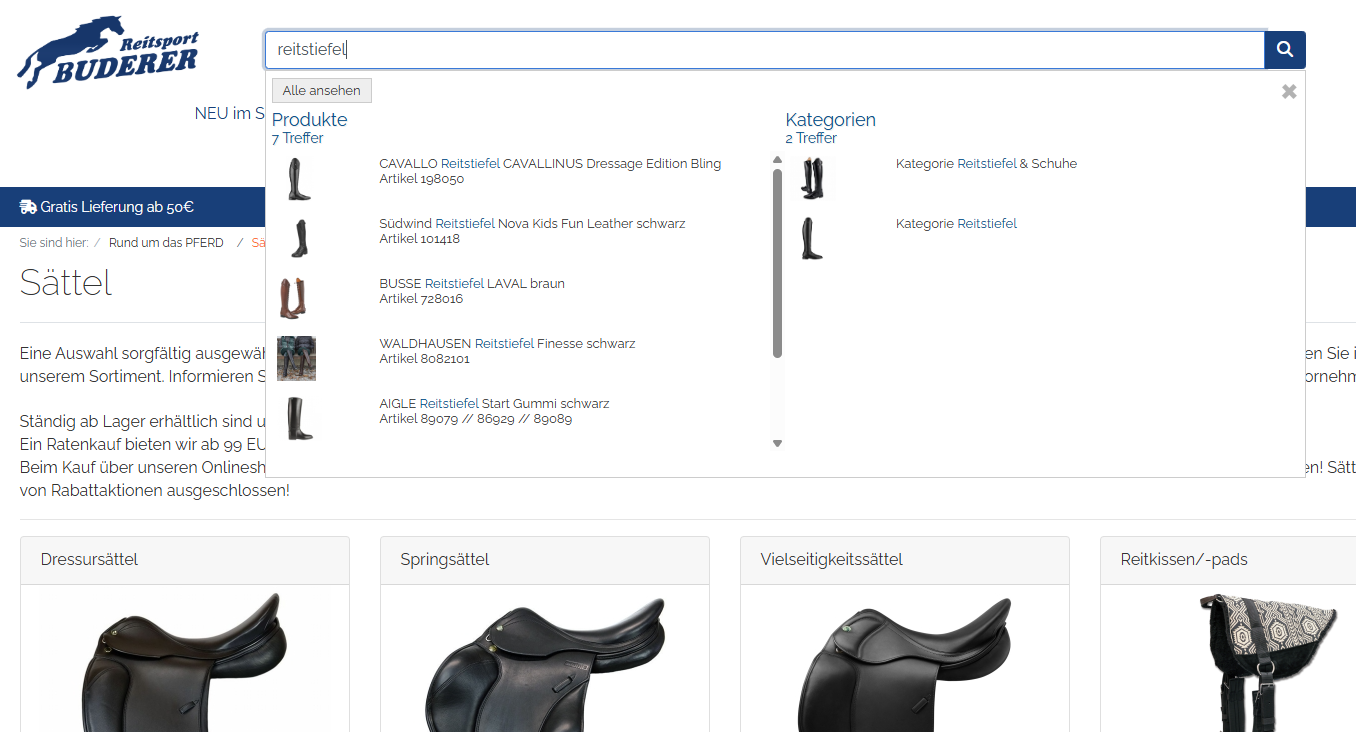The width and height of the screenshot is (1356, 732).
Task: Open the CAVALLO Reitstiefel CAVALLINUS Dressage product
Action: (x=549, y=164)
